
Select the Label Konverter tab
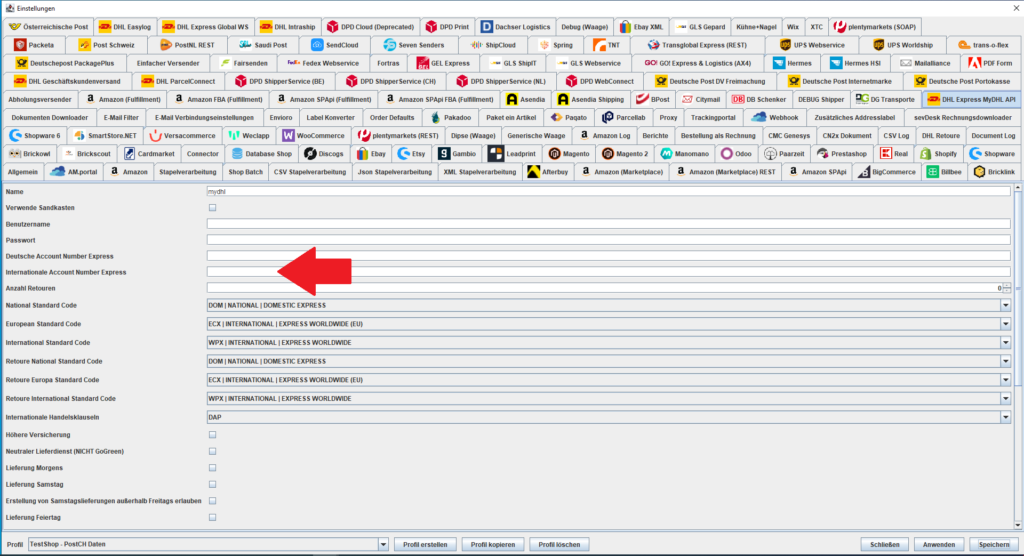click(x=330, y=118)
